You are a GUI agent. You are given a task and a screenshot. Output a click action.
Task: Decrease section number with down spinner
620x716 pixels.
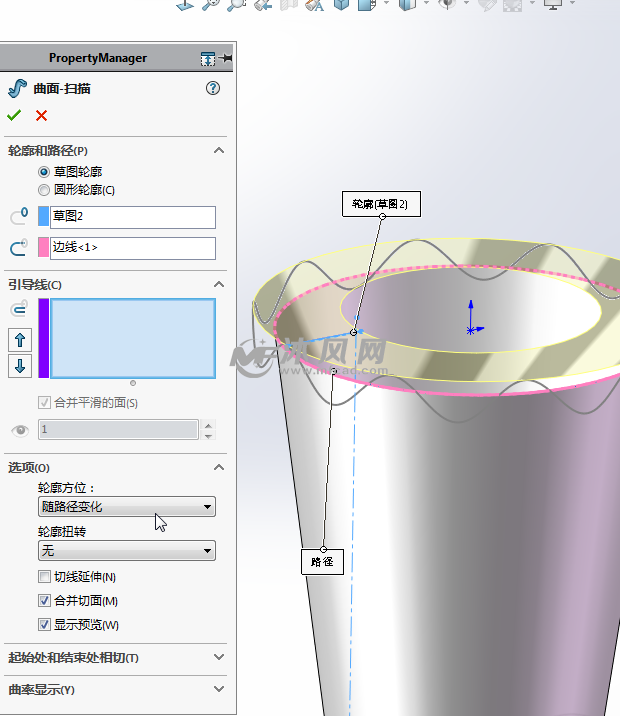point(209,436)
